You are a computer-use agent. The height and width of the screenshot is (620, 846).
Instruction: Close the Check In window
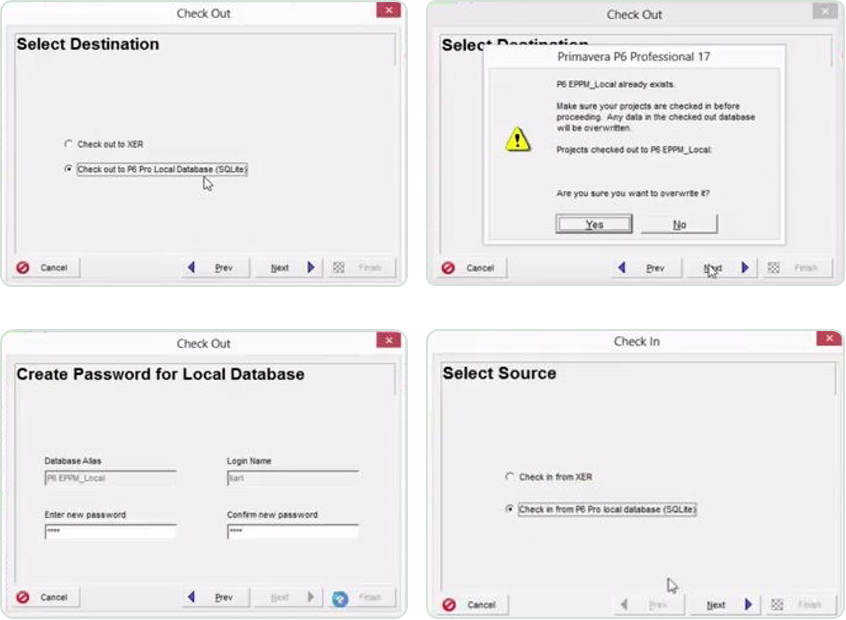point(829,338)
